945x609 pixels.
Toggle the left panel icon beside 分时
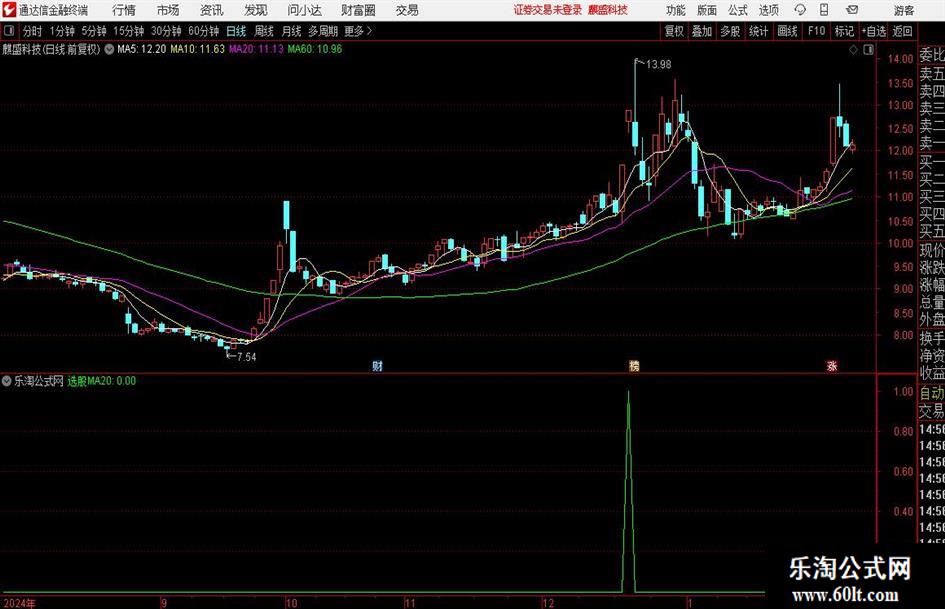click(x=10, y=31)
